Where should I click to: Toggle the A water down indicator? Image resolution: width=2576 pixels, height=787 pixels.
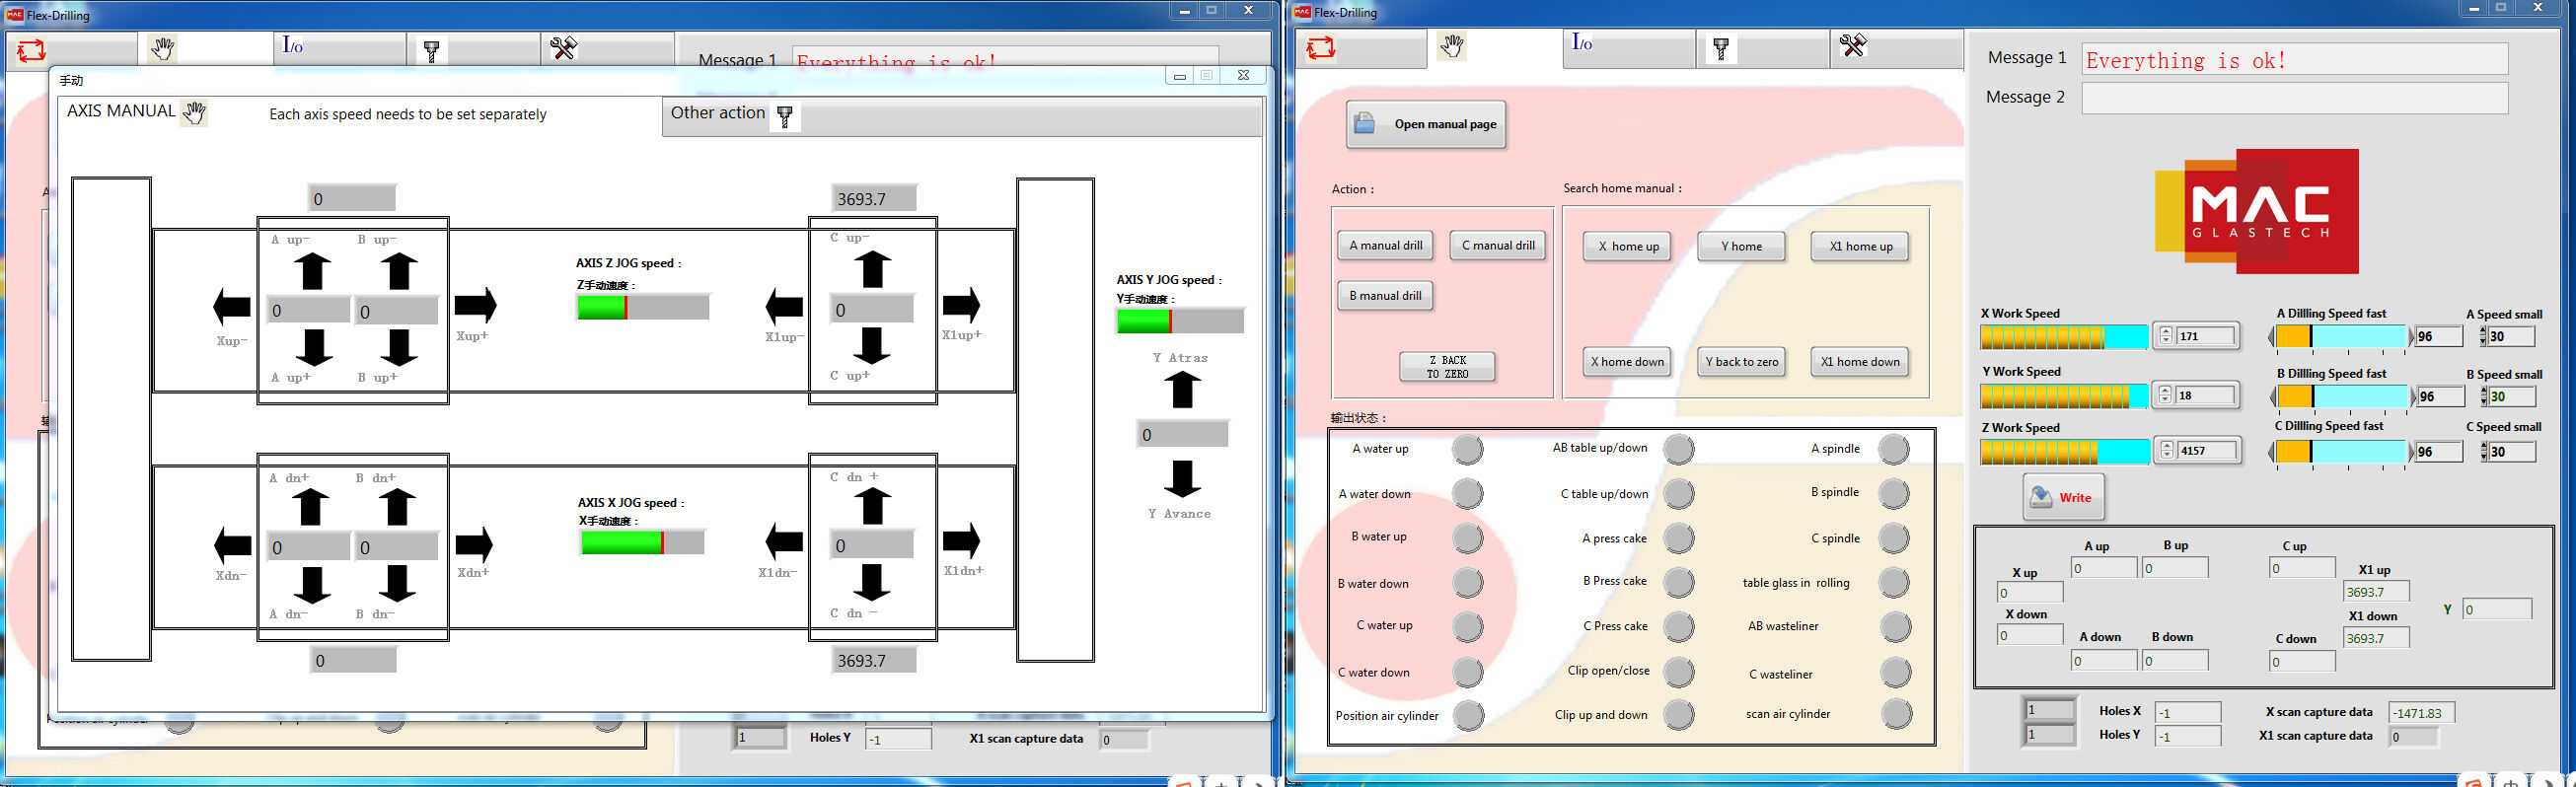[x=1468, y=494]
